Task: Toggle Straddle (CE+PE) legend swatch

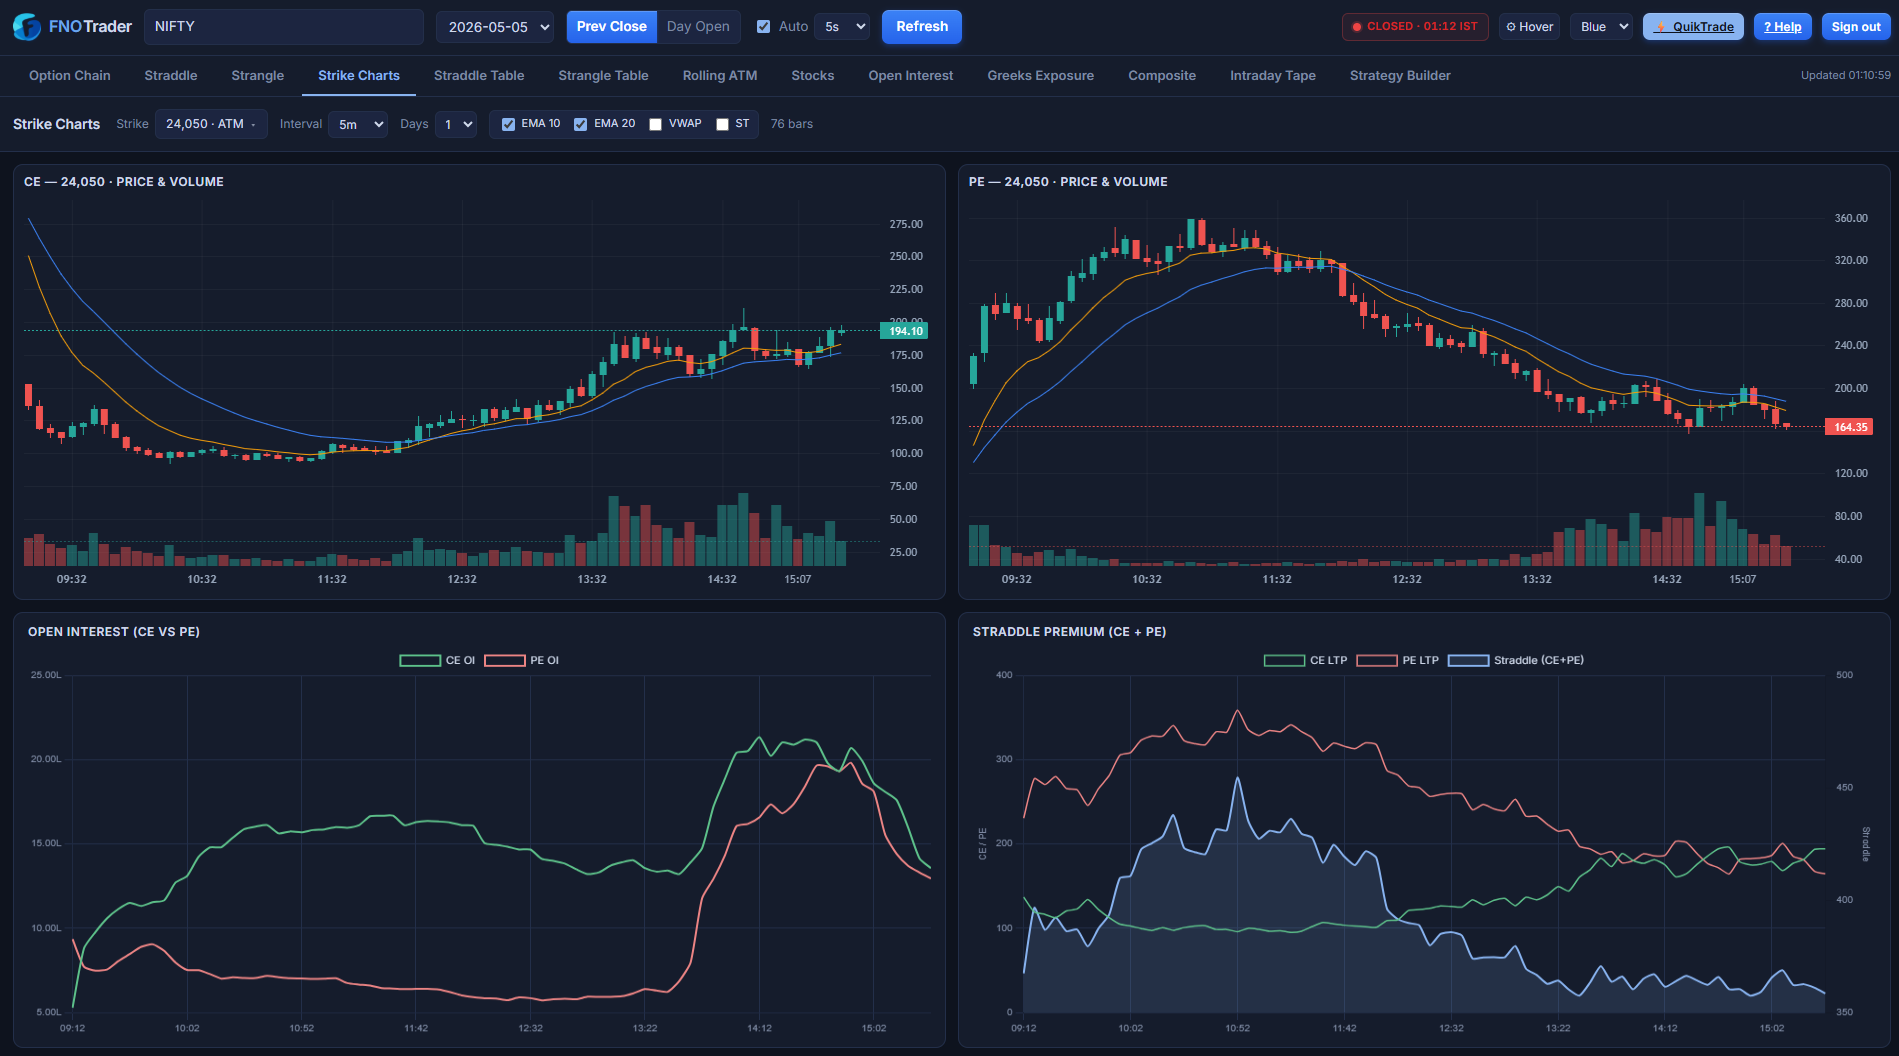Action: tap(1469, 661)
